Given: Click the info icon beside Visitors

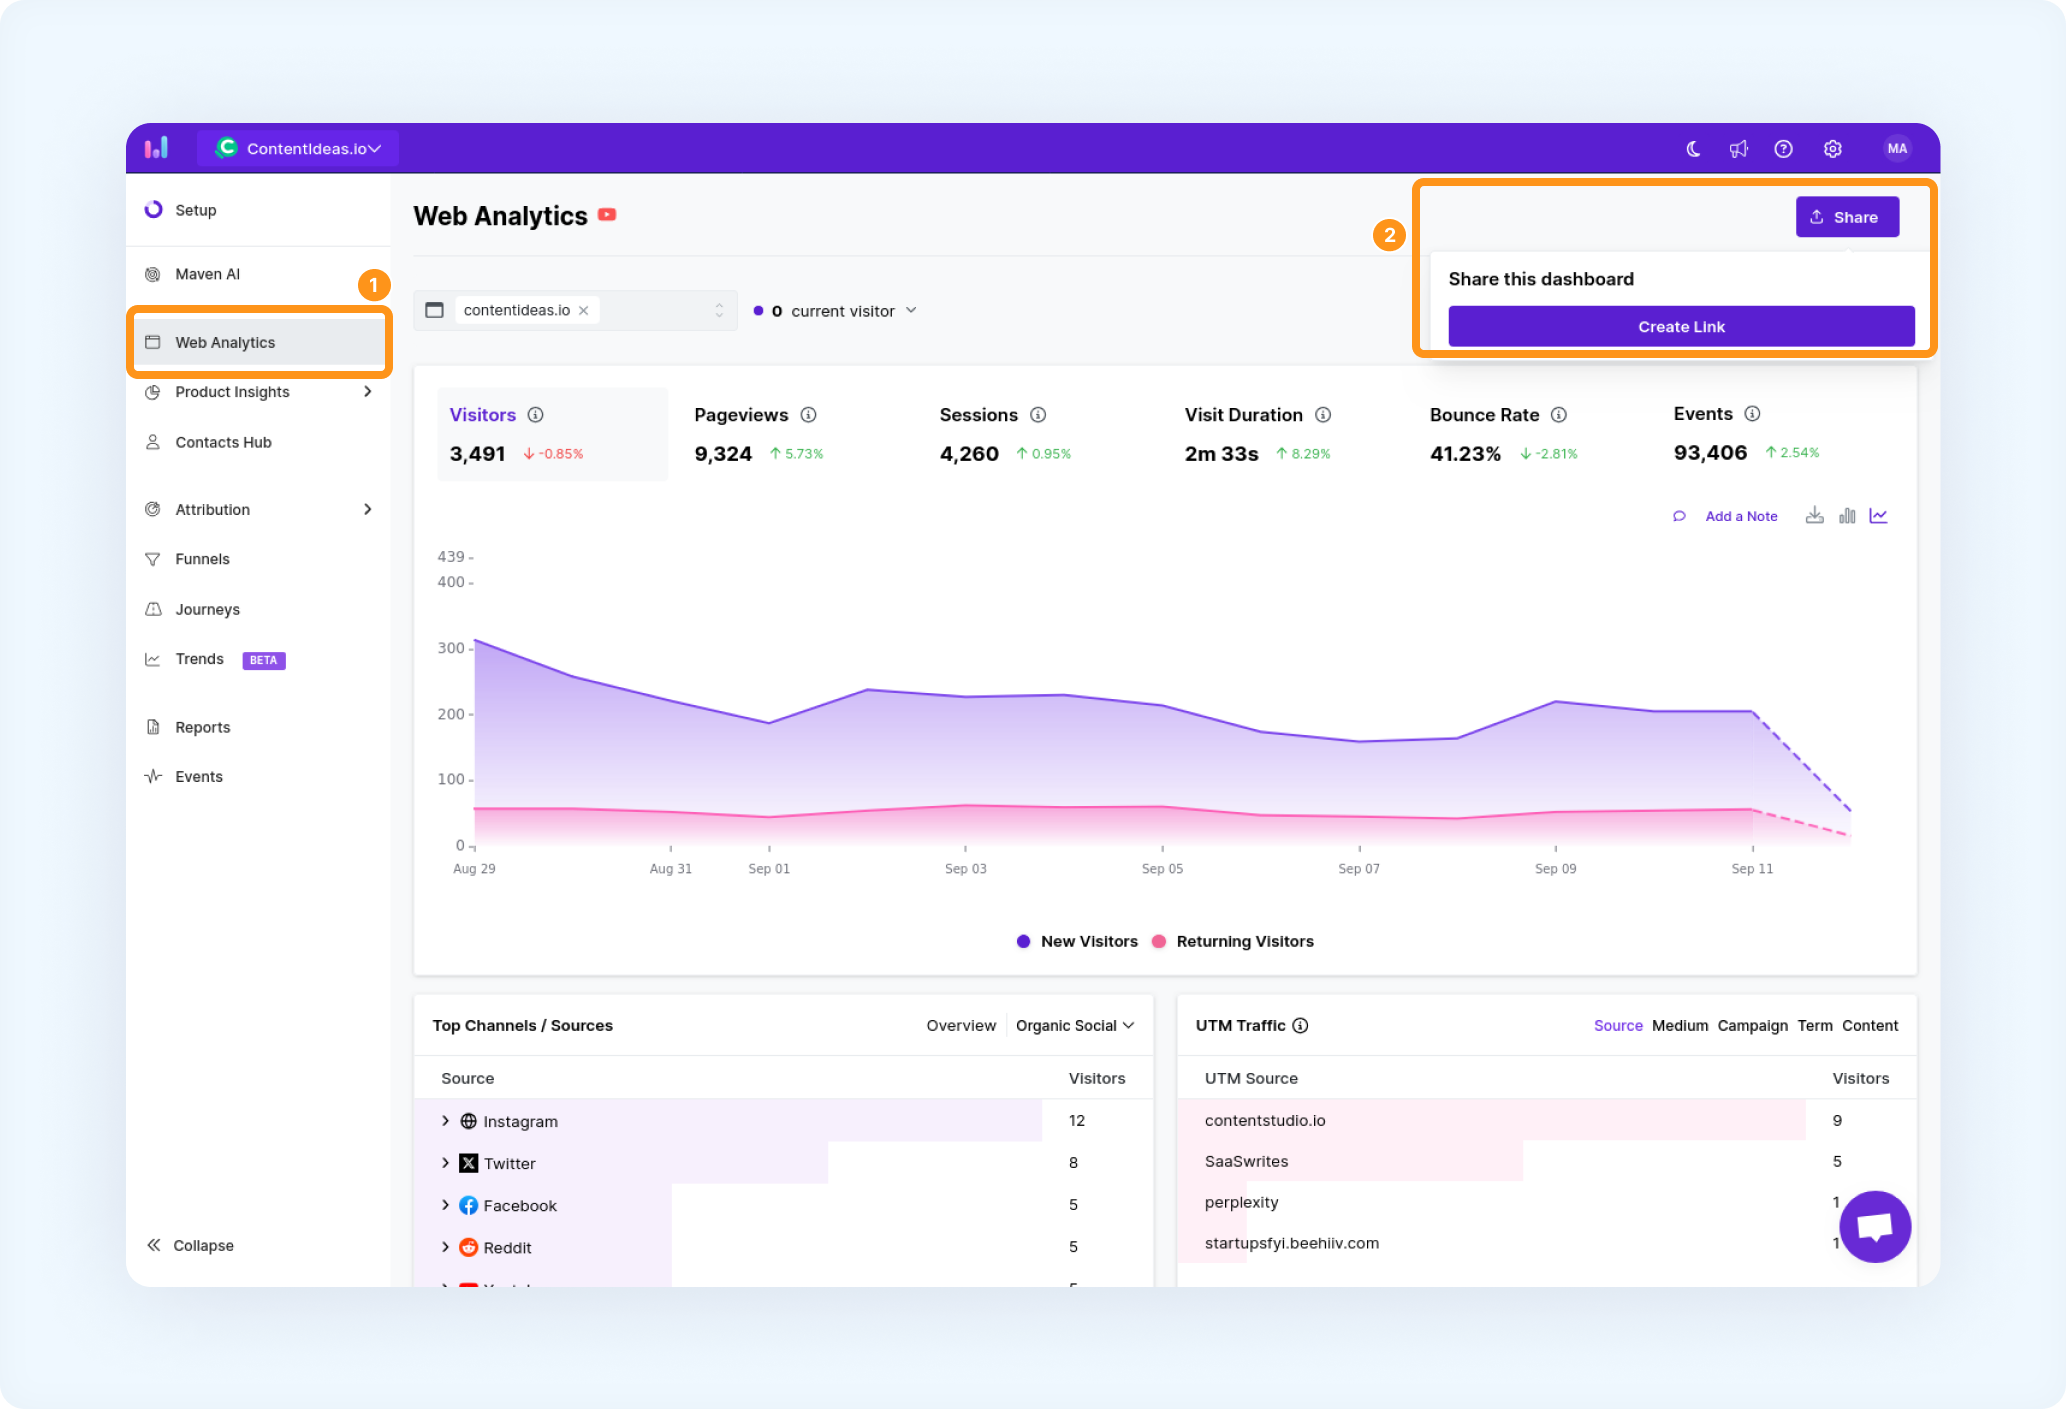Looking at the screenshot, I should pos(536,415).
